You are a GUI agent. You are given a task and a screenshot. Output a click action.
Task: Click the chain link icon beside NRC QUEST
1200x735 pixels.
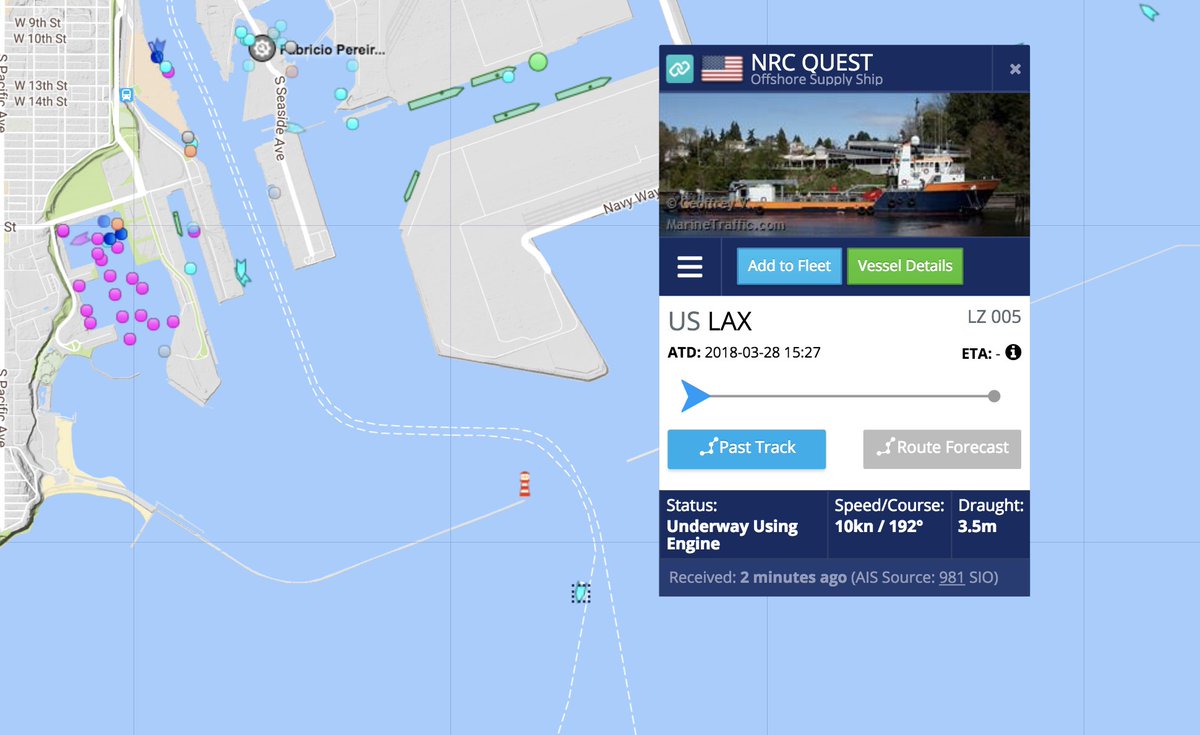click(680, 69)
